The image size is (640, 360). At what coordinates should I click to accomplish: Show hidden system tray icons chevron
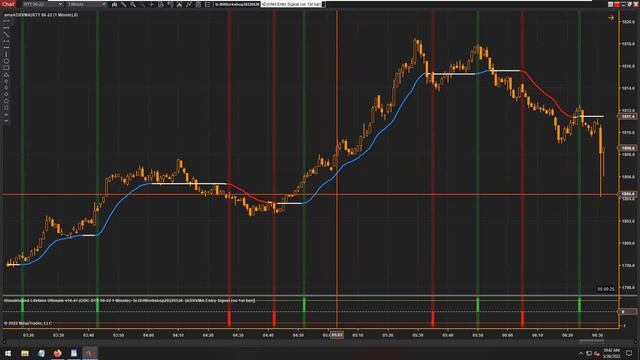click(581, 353)
